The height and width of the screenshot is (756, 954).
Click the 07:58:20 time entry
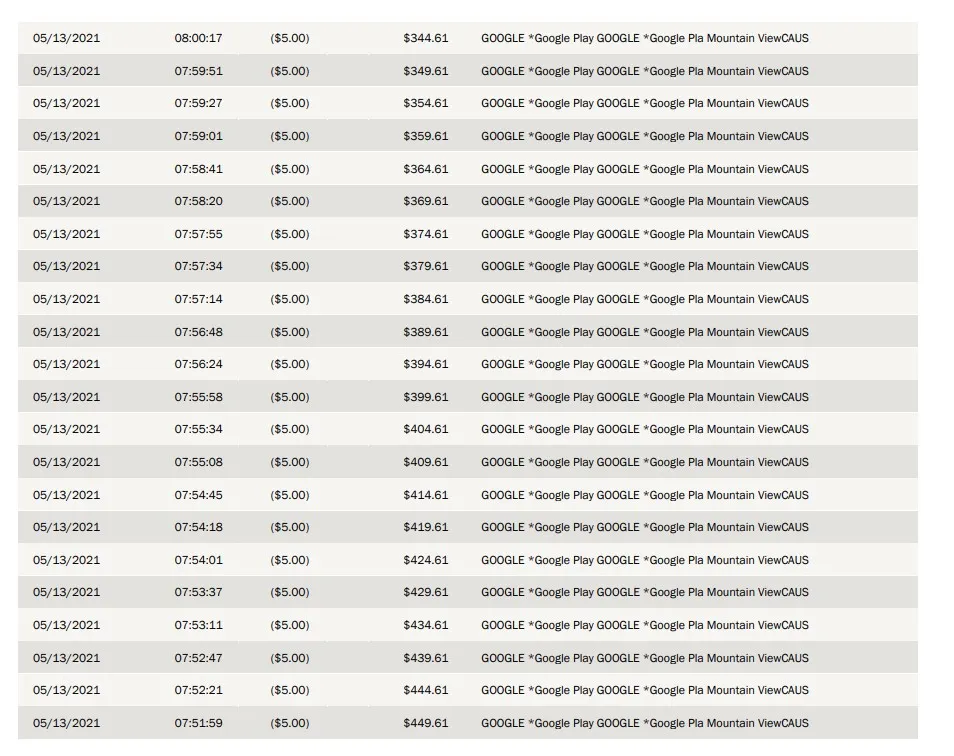click(x=198, y=201)
